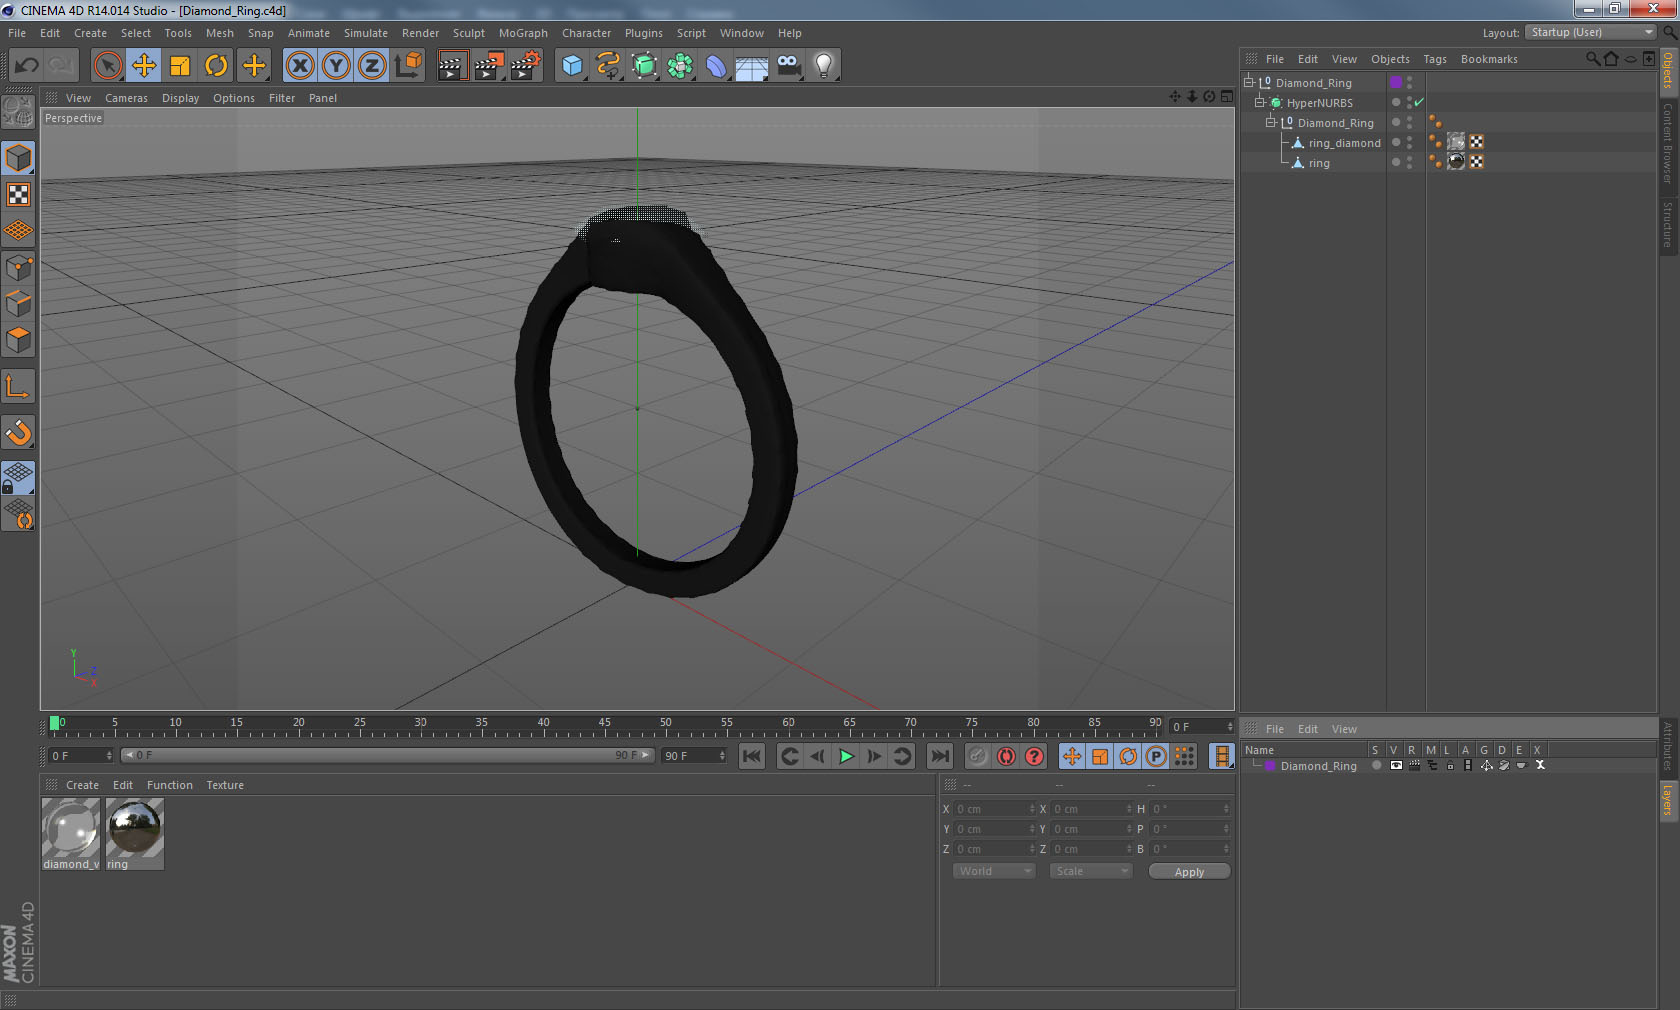Collapse the nested Diamond_Ring null
This screenshot has width=1680, height=1010.
[x=1271, y=122]
